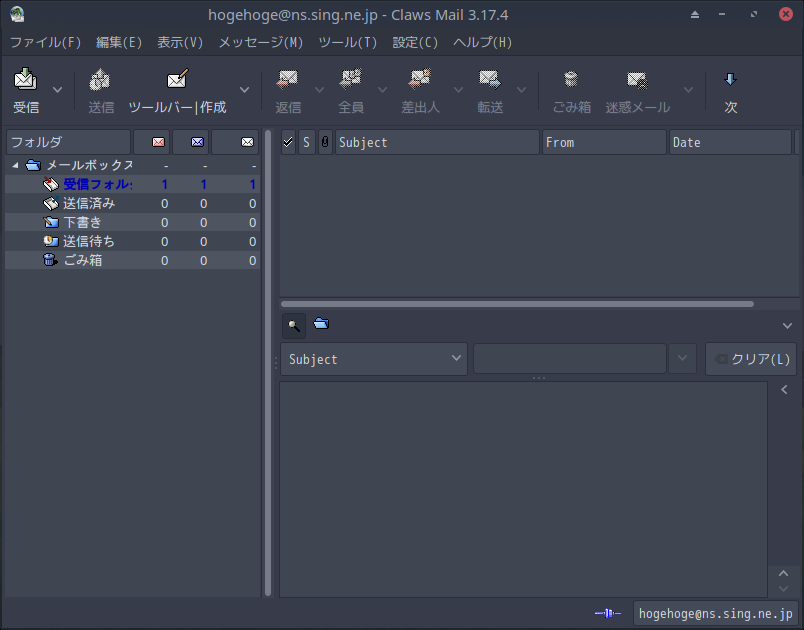Open dropdown arrow next to 返信
The image size is (804, 630).
pos(319,90)
